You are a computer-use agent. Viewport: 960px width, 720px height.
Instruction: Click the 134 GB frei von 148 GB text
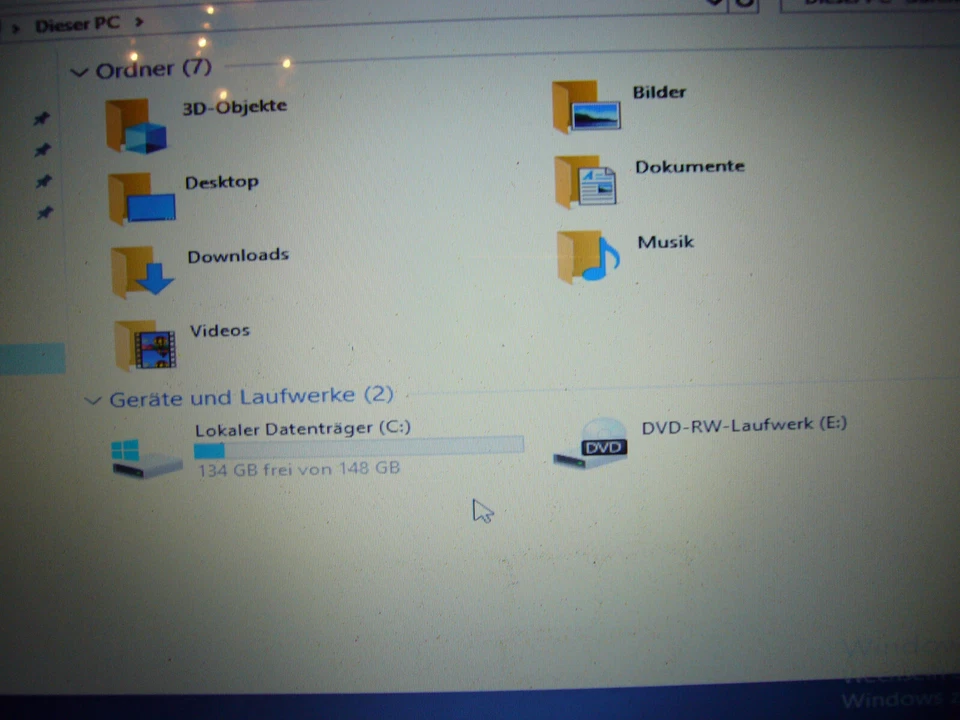pyautogui.click(x=297, y=468)
